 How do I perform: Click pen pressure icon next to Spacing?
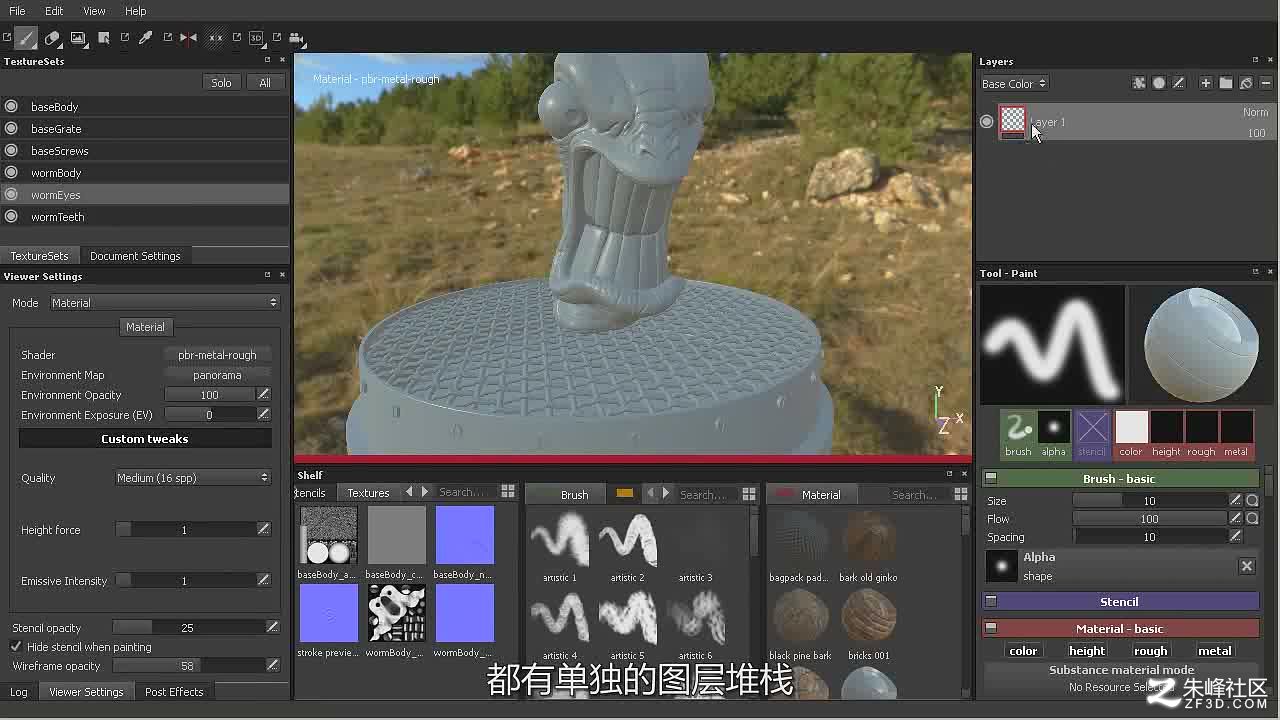[1236, 536]
